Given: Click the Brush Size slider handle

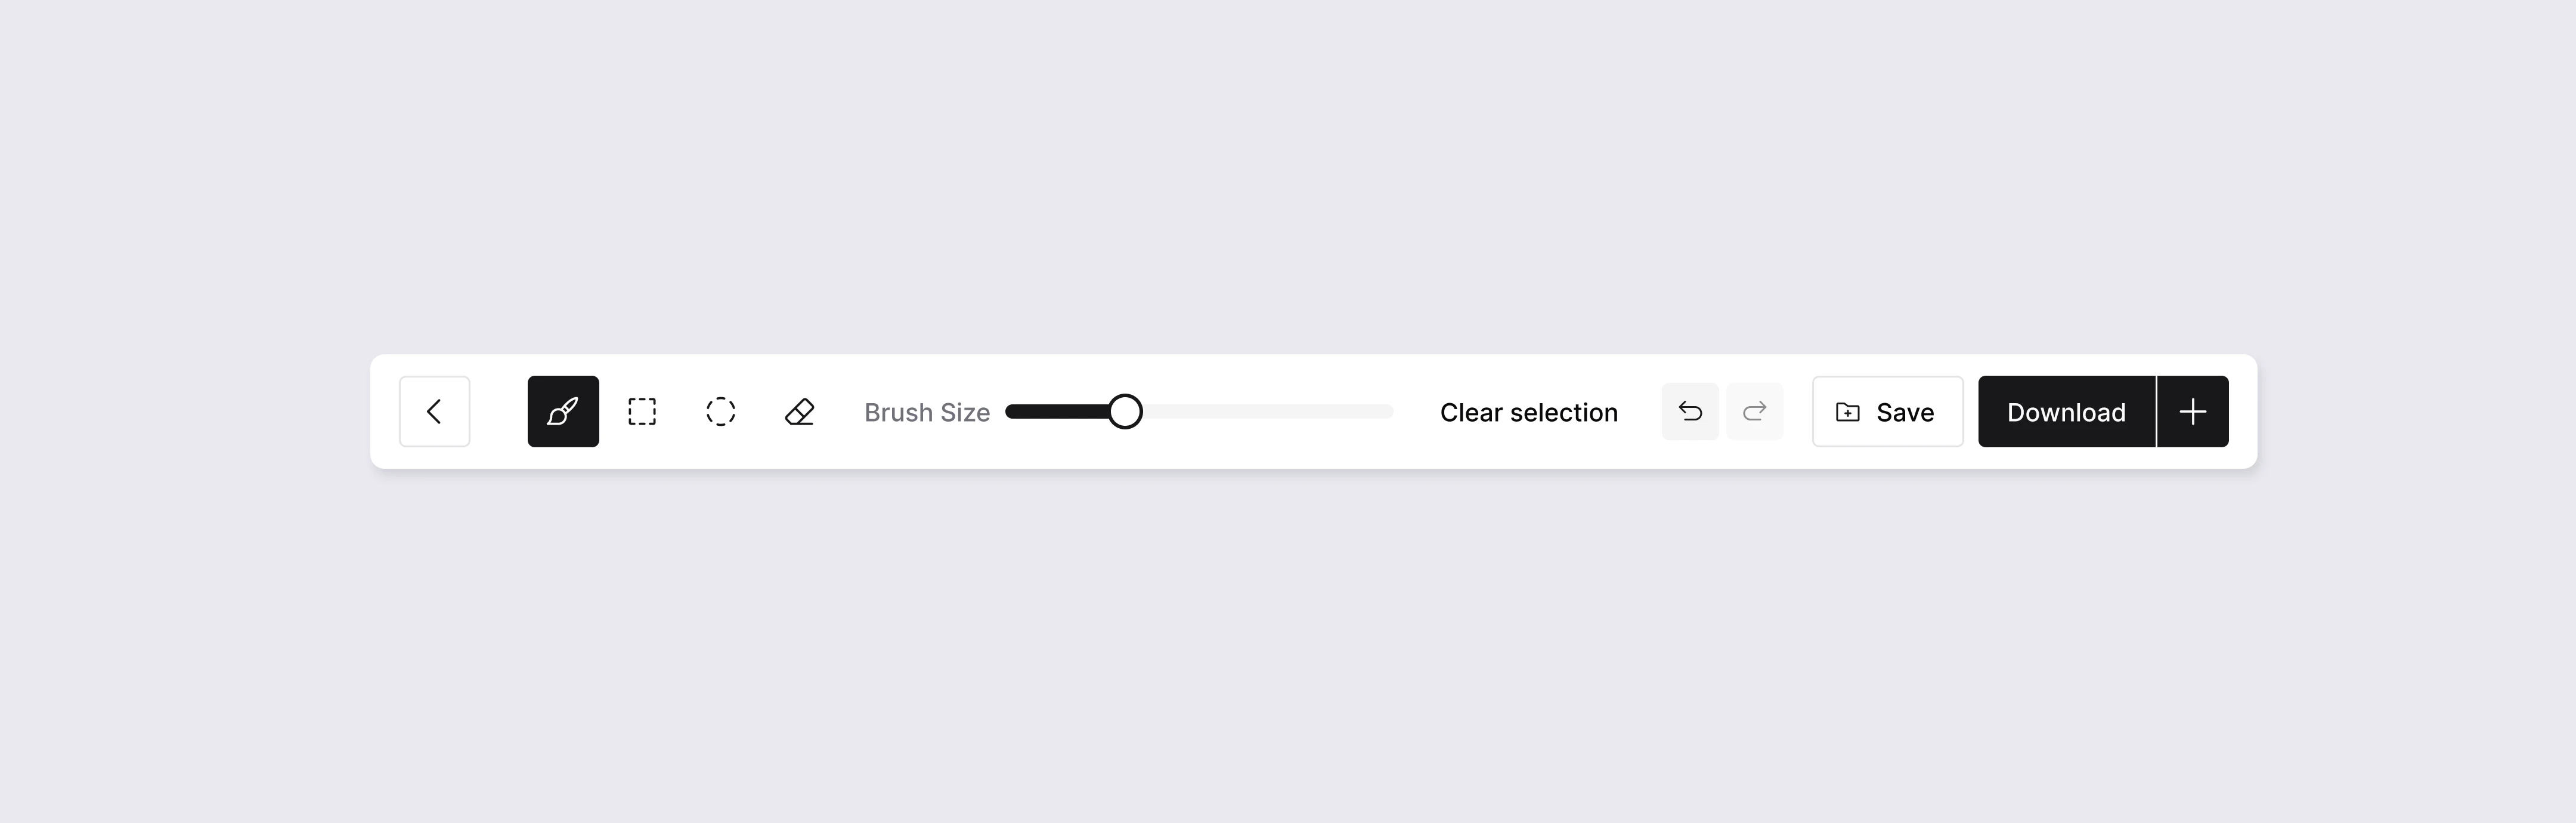Looking at the screenshot, I should (x=1125, y=411).
